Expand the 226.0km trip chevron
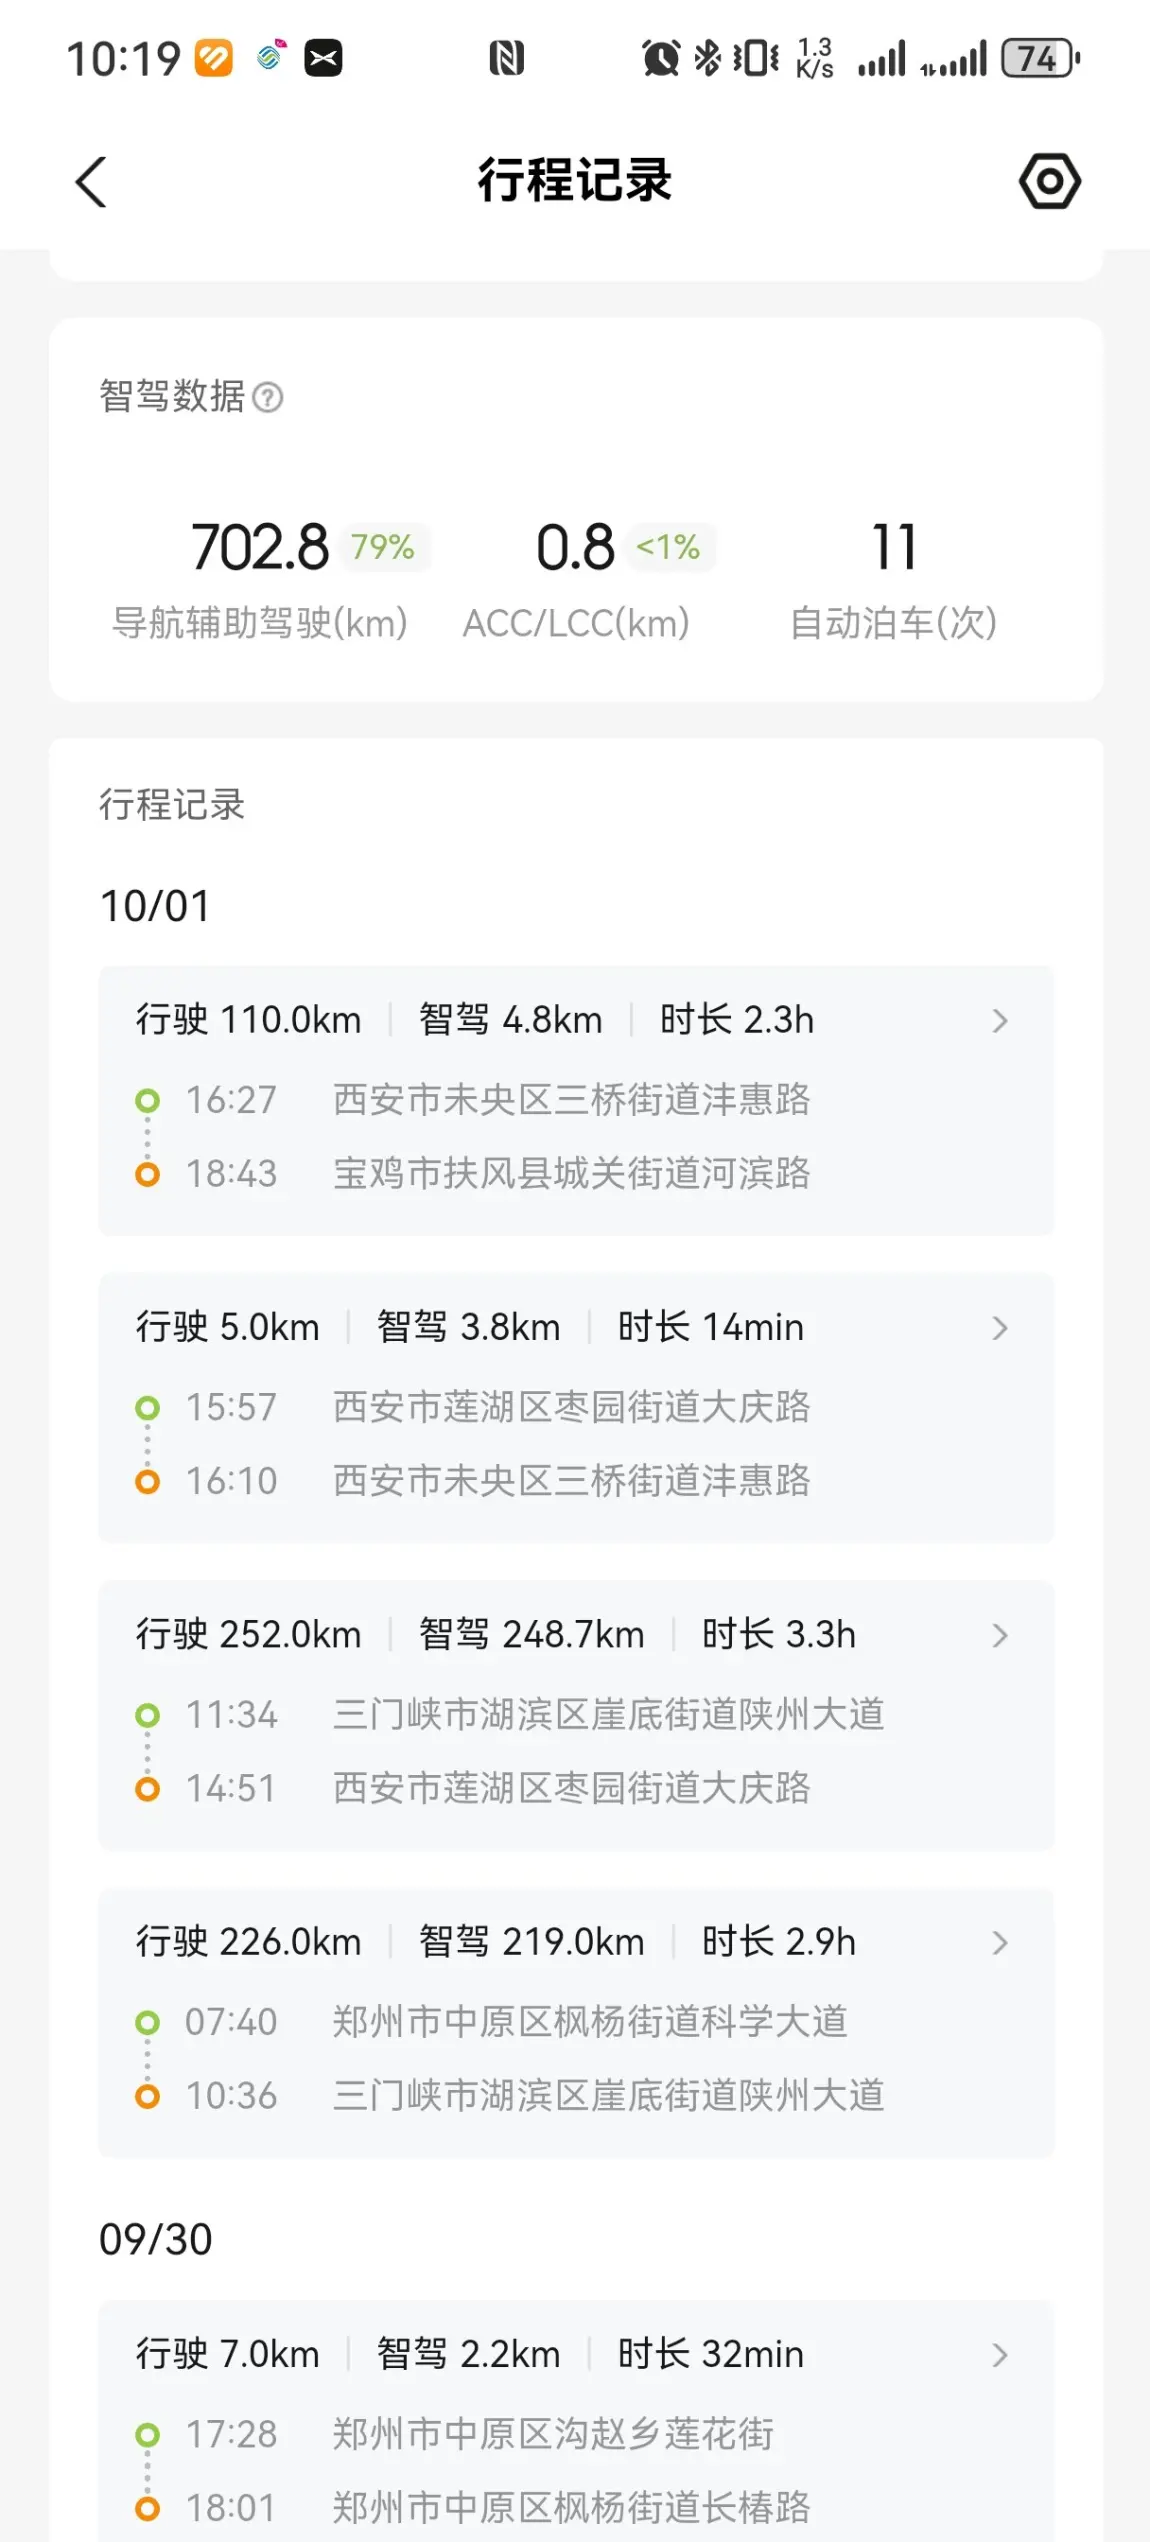 (x=999, y=1942)
